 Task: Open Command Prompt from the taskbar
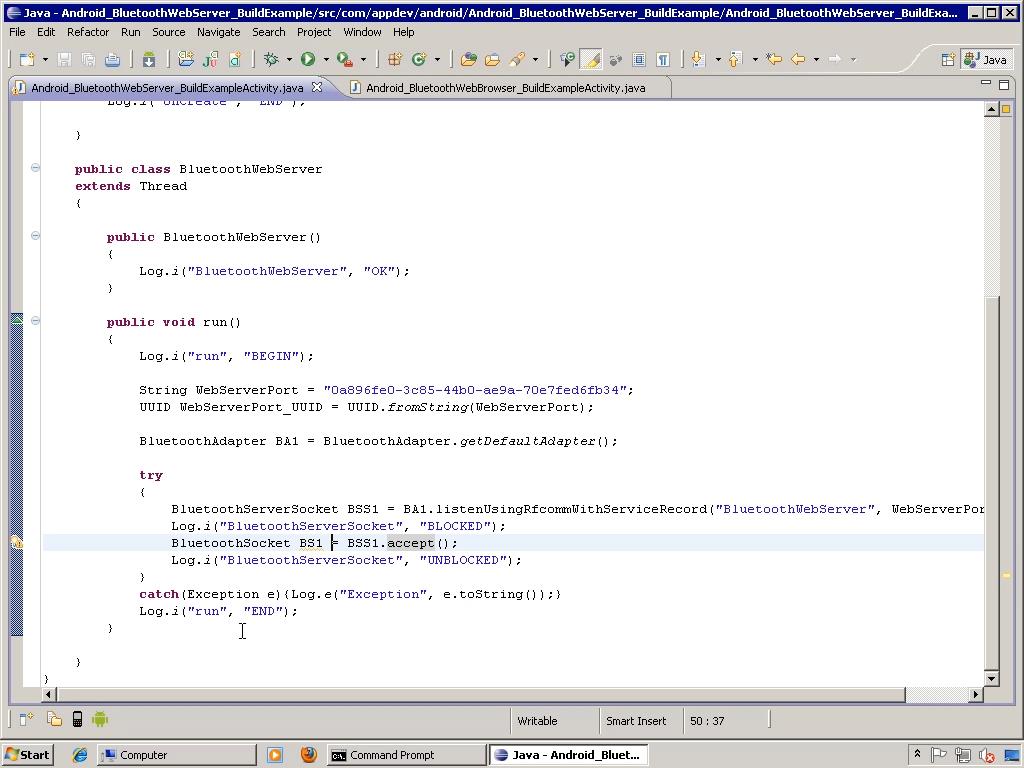(406, 755)
